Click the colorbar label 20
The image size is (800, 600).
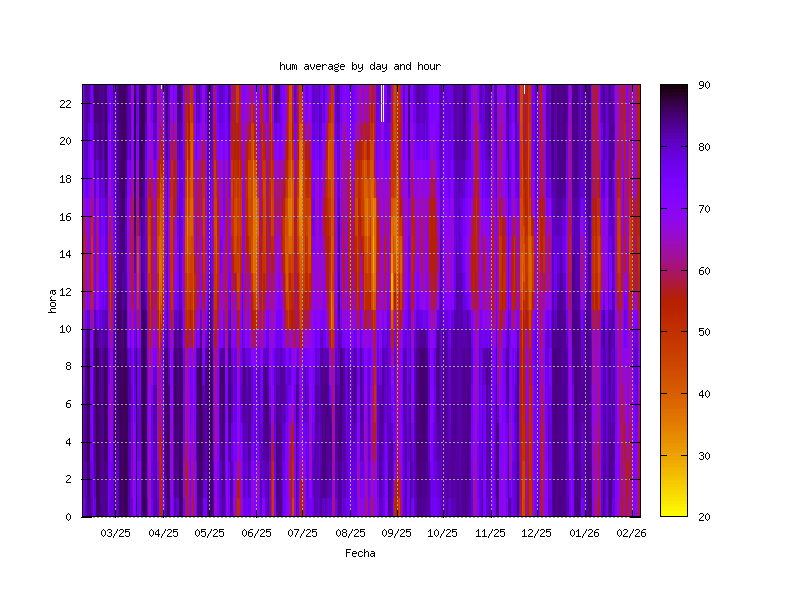[x=704, y=517]
